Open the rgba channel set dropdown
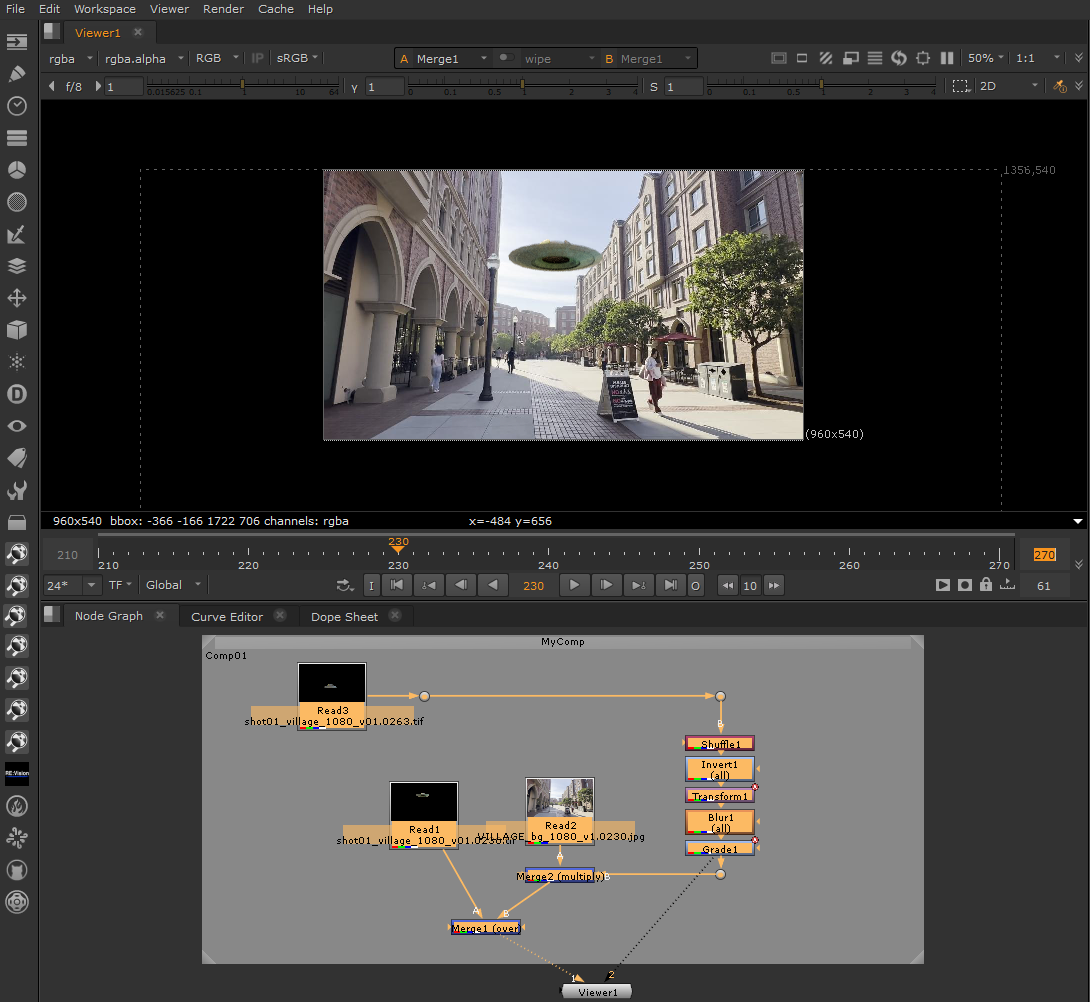Viewport: 1090px width, 1002px height. coord(70,58)
